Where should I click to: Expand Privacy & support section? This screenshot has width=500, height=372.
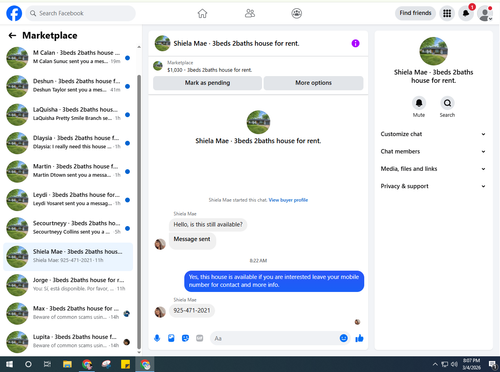click(x=433, y=186)
